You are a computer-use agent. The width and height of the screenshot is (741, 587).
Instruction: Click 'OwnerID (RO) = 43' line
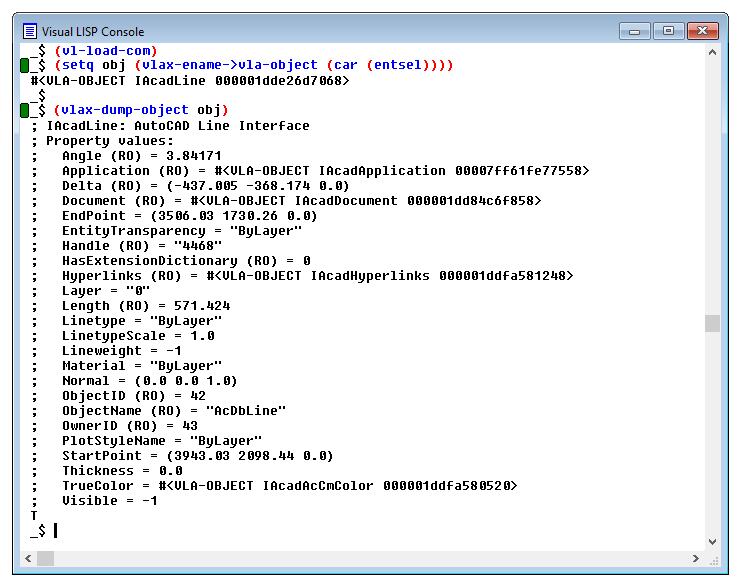[x=130, y=426]
